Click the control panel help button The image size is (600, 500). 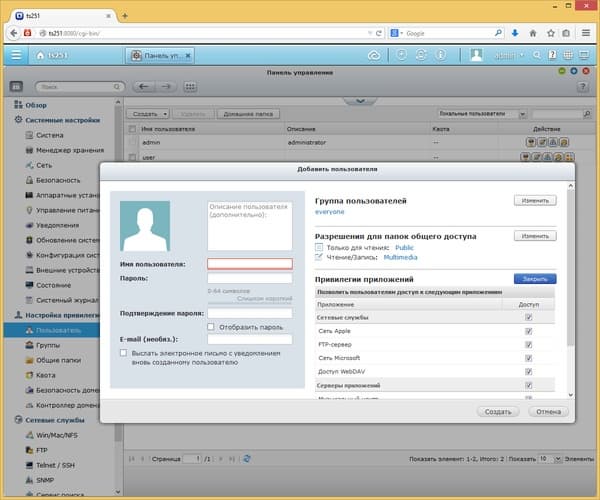pyautogui.click(x=582, y=87)
